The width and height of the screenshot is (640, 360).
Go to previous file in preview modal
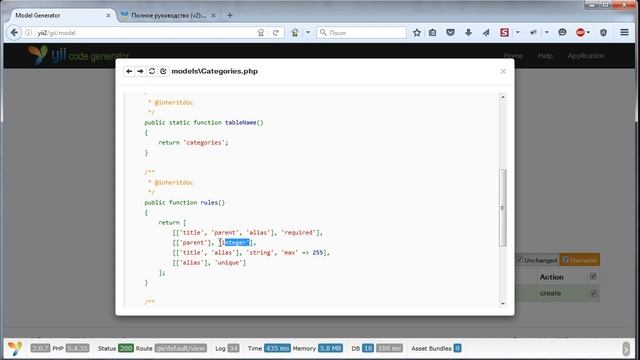129,71
